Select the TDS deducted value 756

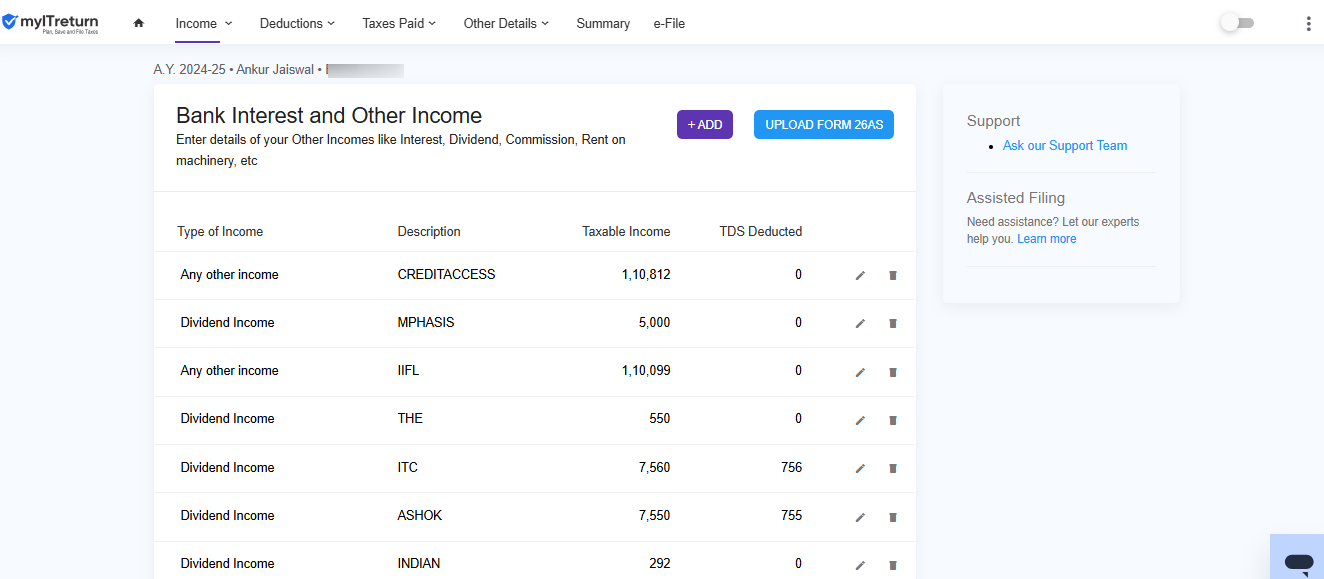coord(791,467)
